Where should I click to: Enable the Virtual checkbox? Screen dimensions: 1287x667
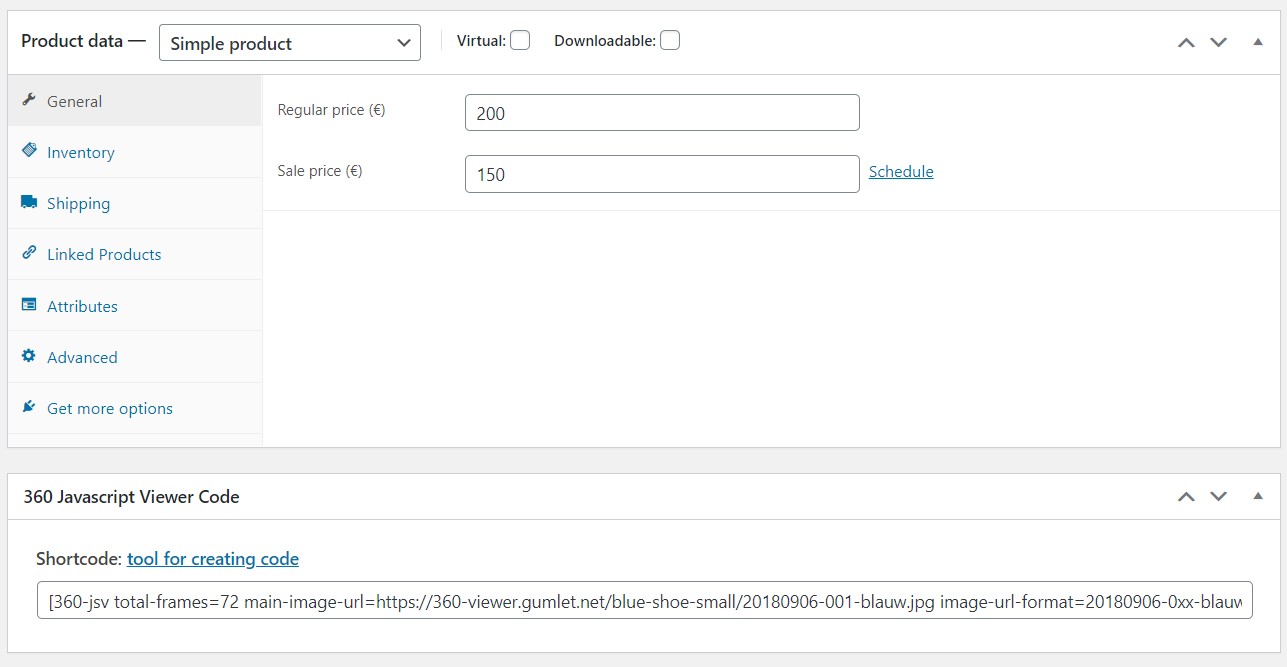(x=520, y=40)
